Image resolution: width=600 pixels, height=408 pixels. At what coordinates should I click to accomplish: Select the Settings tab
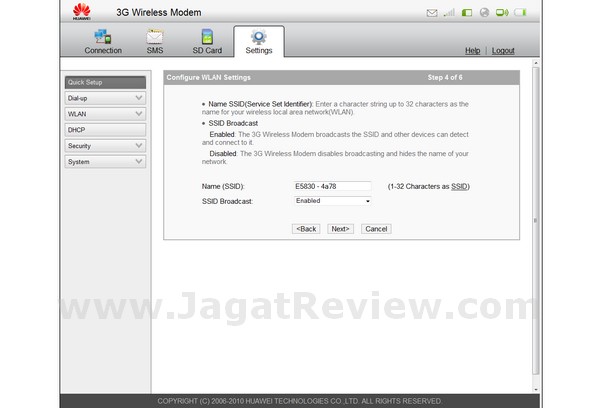[258, 42]
